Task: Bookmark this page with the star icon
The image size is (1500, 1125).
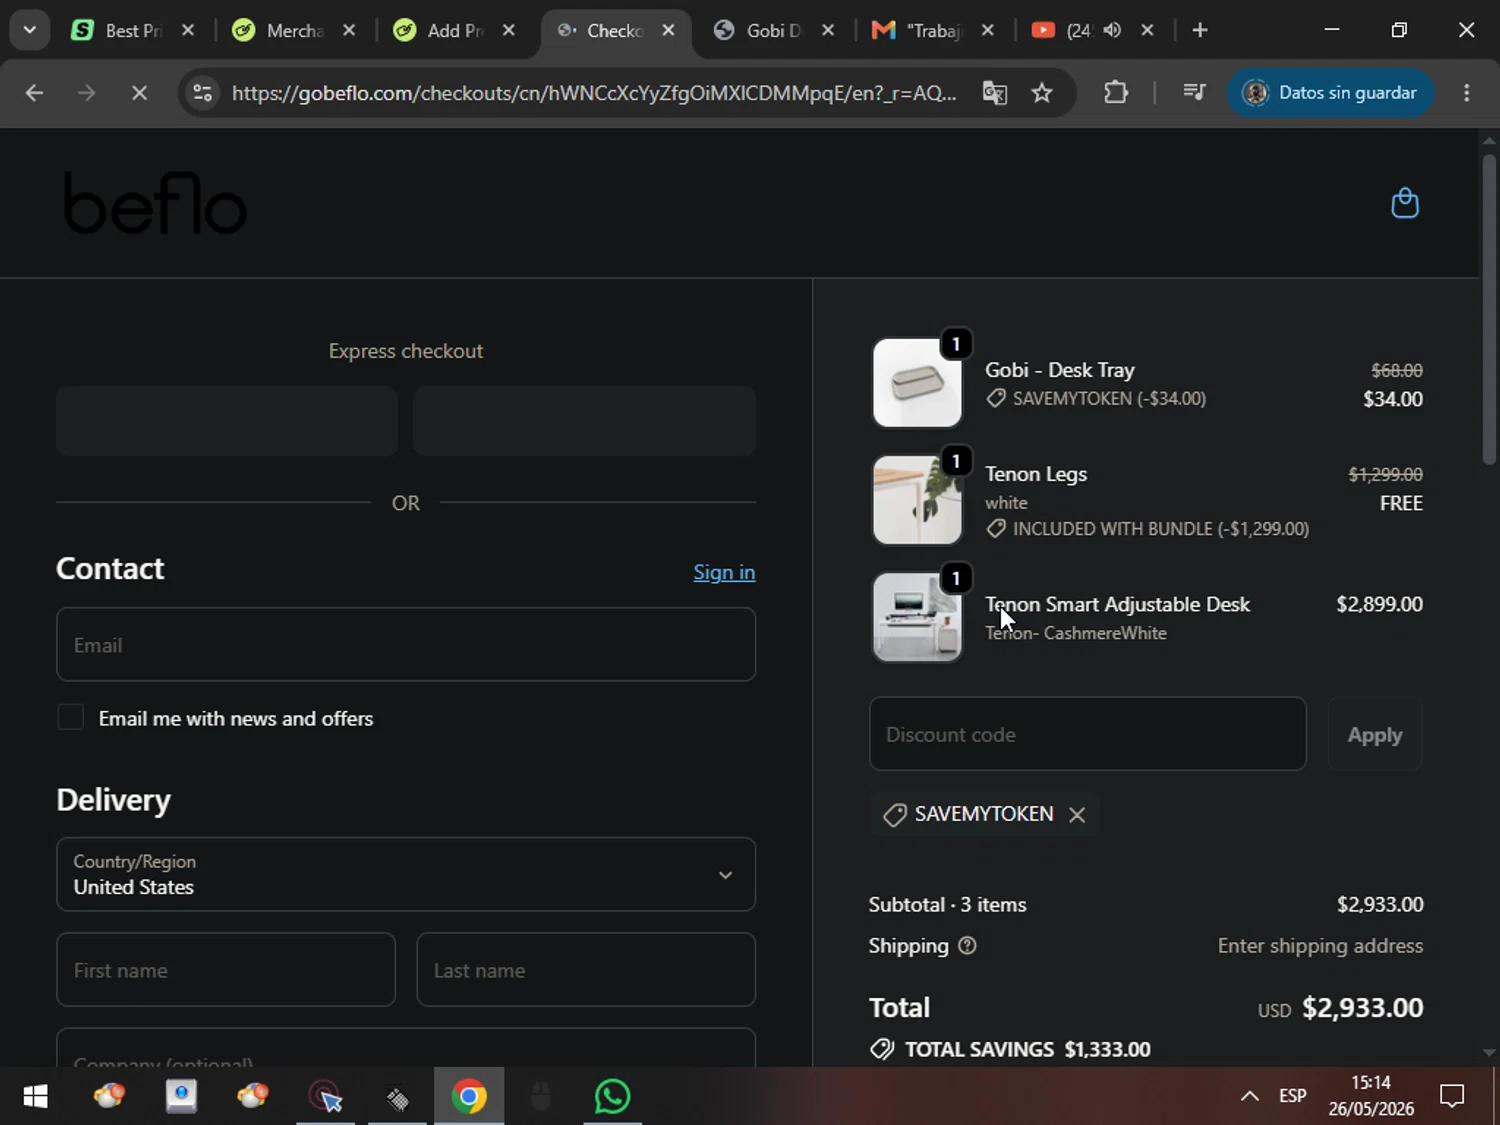Action: 1042,93
